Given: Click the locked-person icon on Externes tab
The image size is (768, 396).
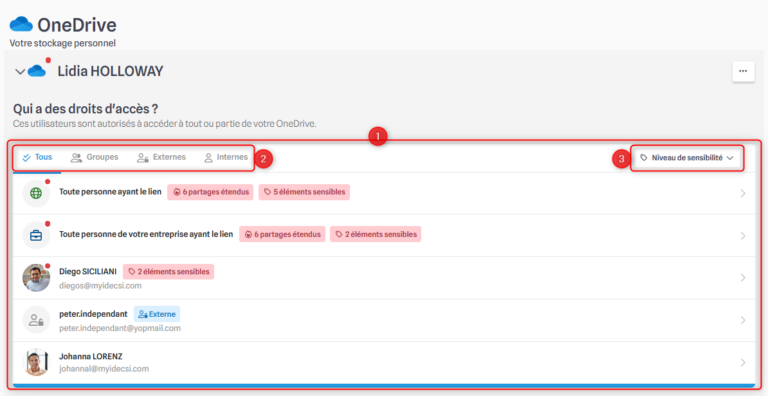Looking at the screenshot, I should [x=143, y=158].
